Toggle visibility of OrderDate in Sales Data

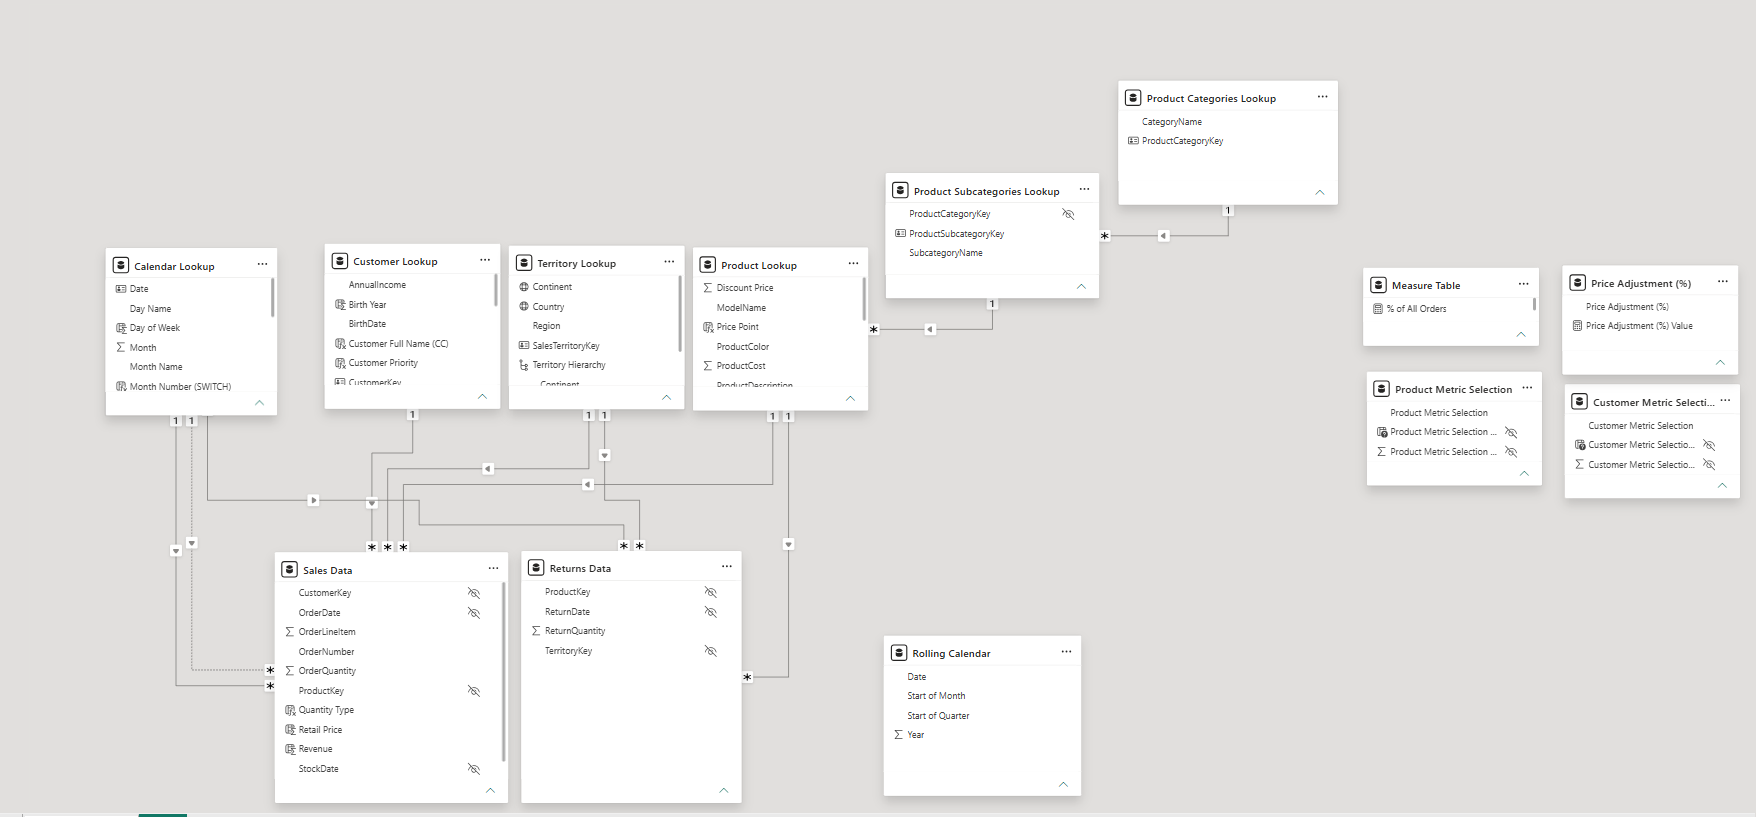pyautogui.click(x=474, y=613)
